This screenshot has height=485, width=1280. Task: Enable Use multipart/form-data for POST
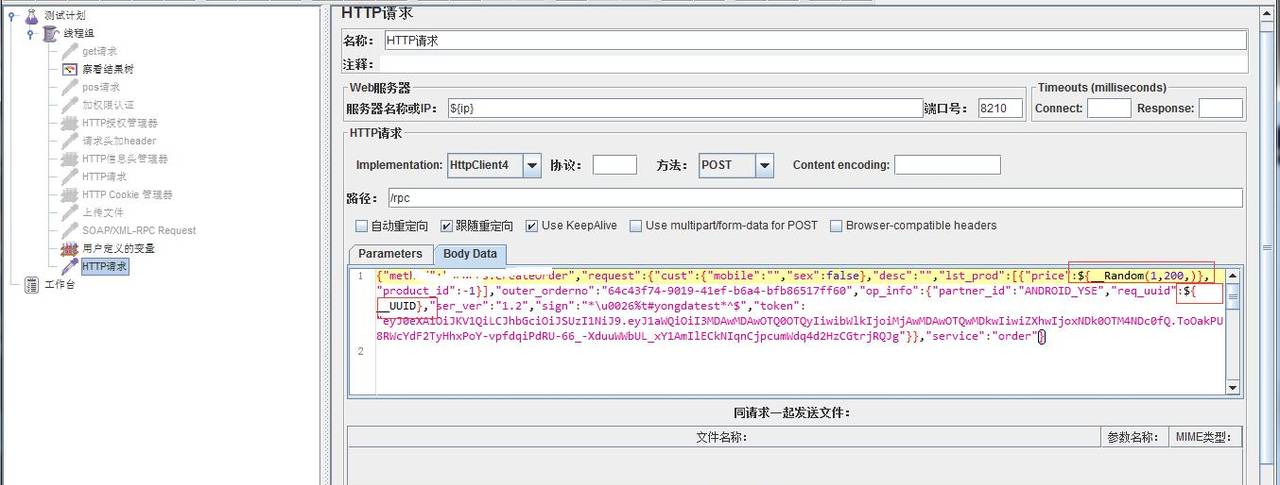[636, 226]
